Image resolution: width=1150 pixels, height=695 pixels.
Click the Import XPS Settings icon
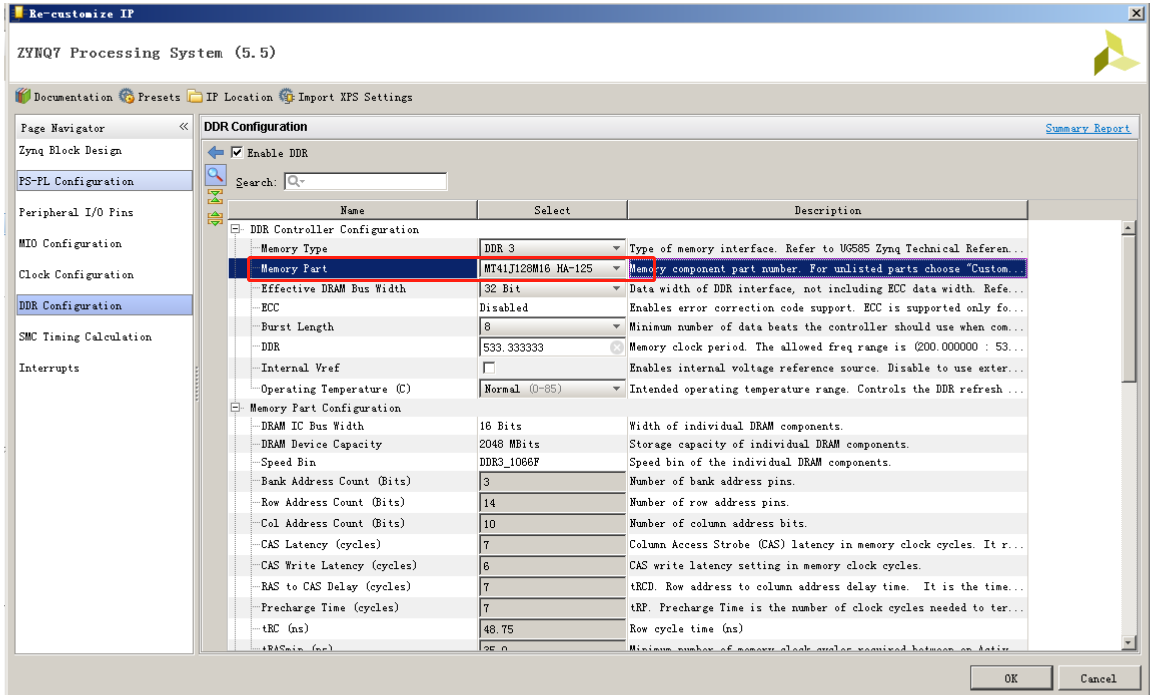(287, 96)
